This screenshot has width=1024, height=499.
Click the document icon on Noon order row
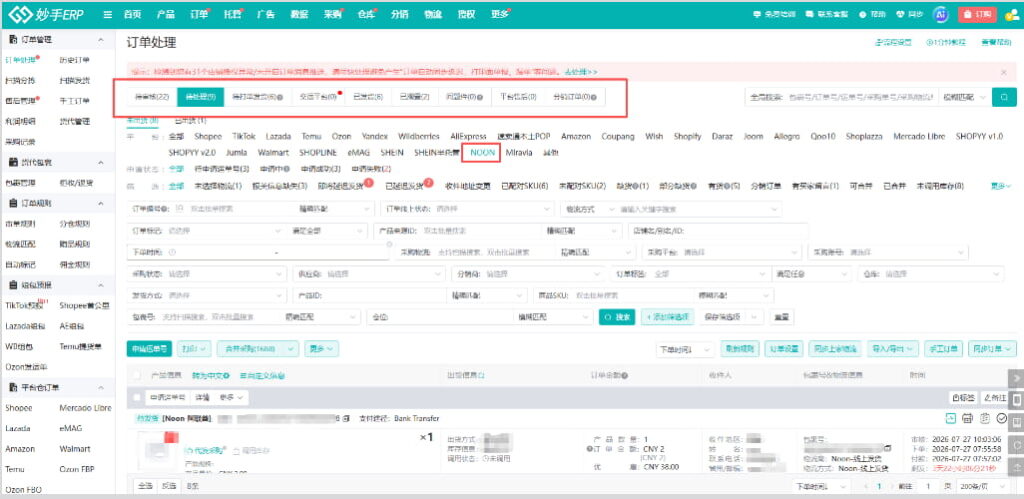click(985, 418)
